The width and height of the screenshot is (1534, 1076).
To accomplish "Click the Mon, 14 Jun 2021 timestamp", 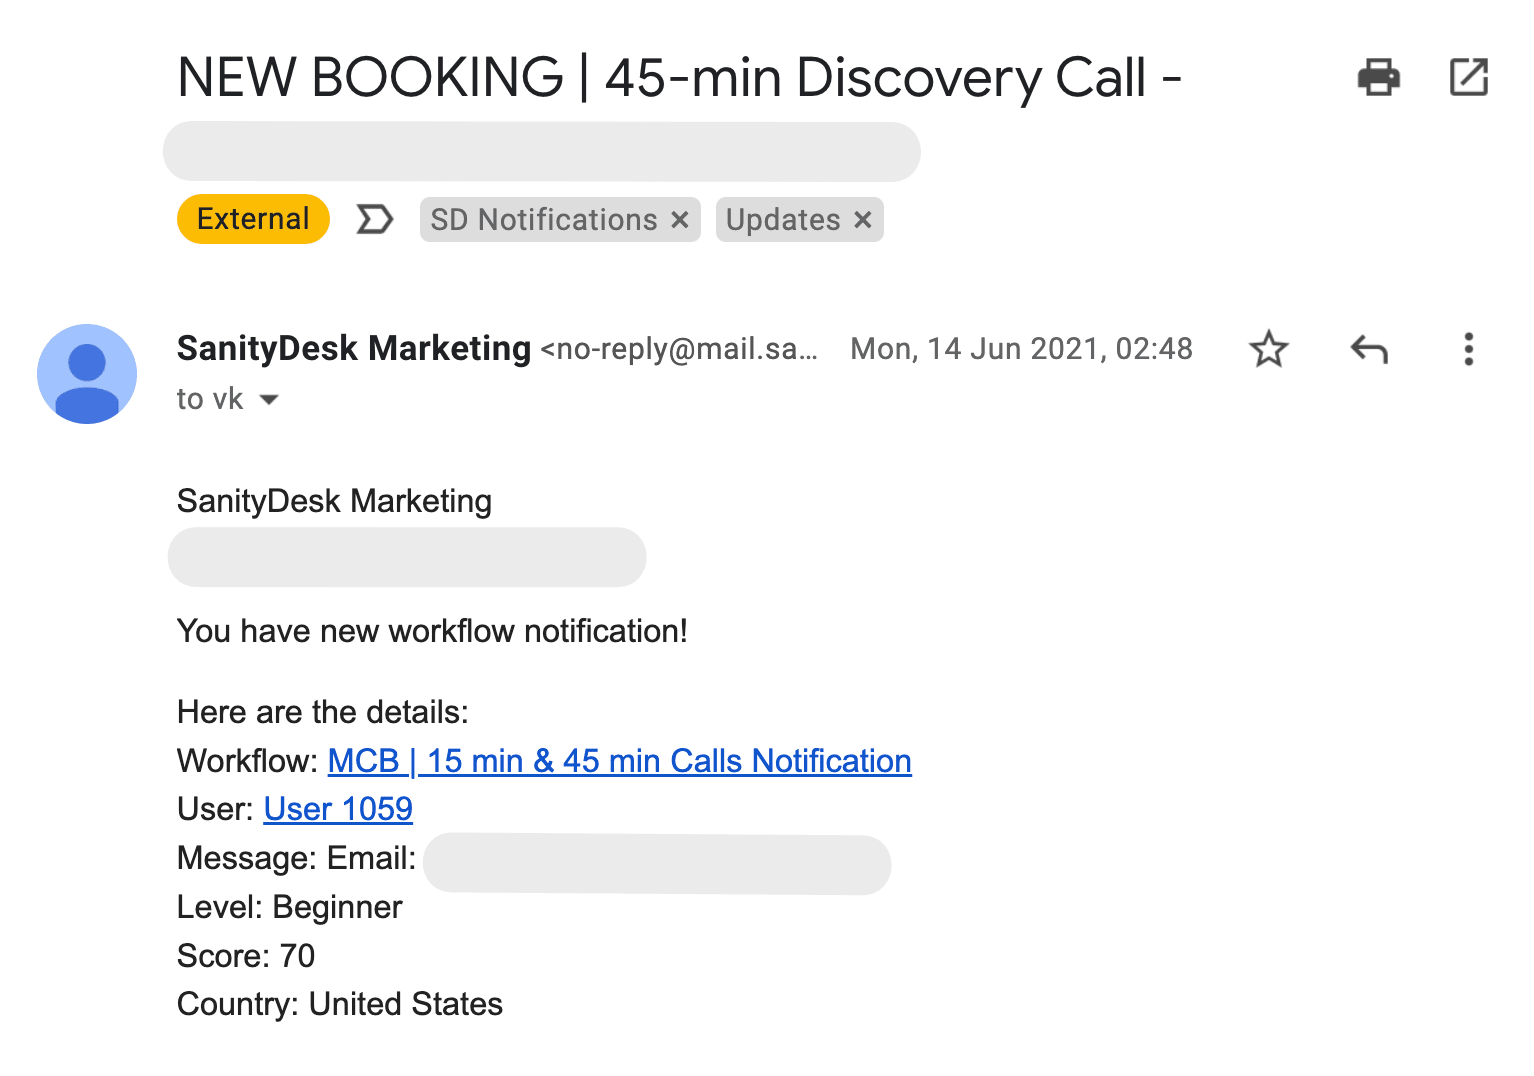I will pos(1021,349).
